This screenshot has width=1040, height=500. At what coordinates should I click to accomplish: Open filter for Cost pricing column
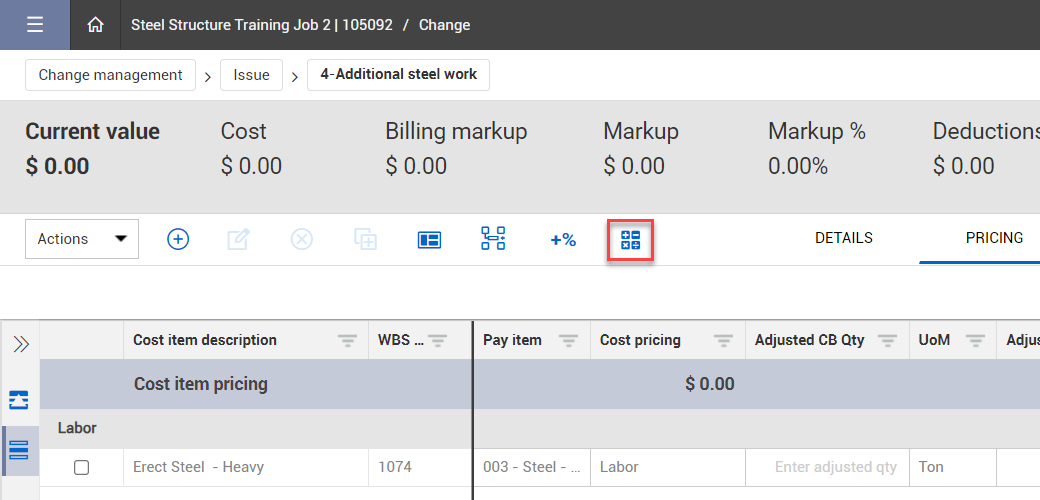pos(723,341)
